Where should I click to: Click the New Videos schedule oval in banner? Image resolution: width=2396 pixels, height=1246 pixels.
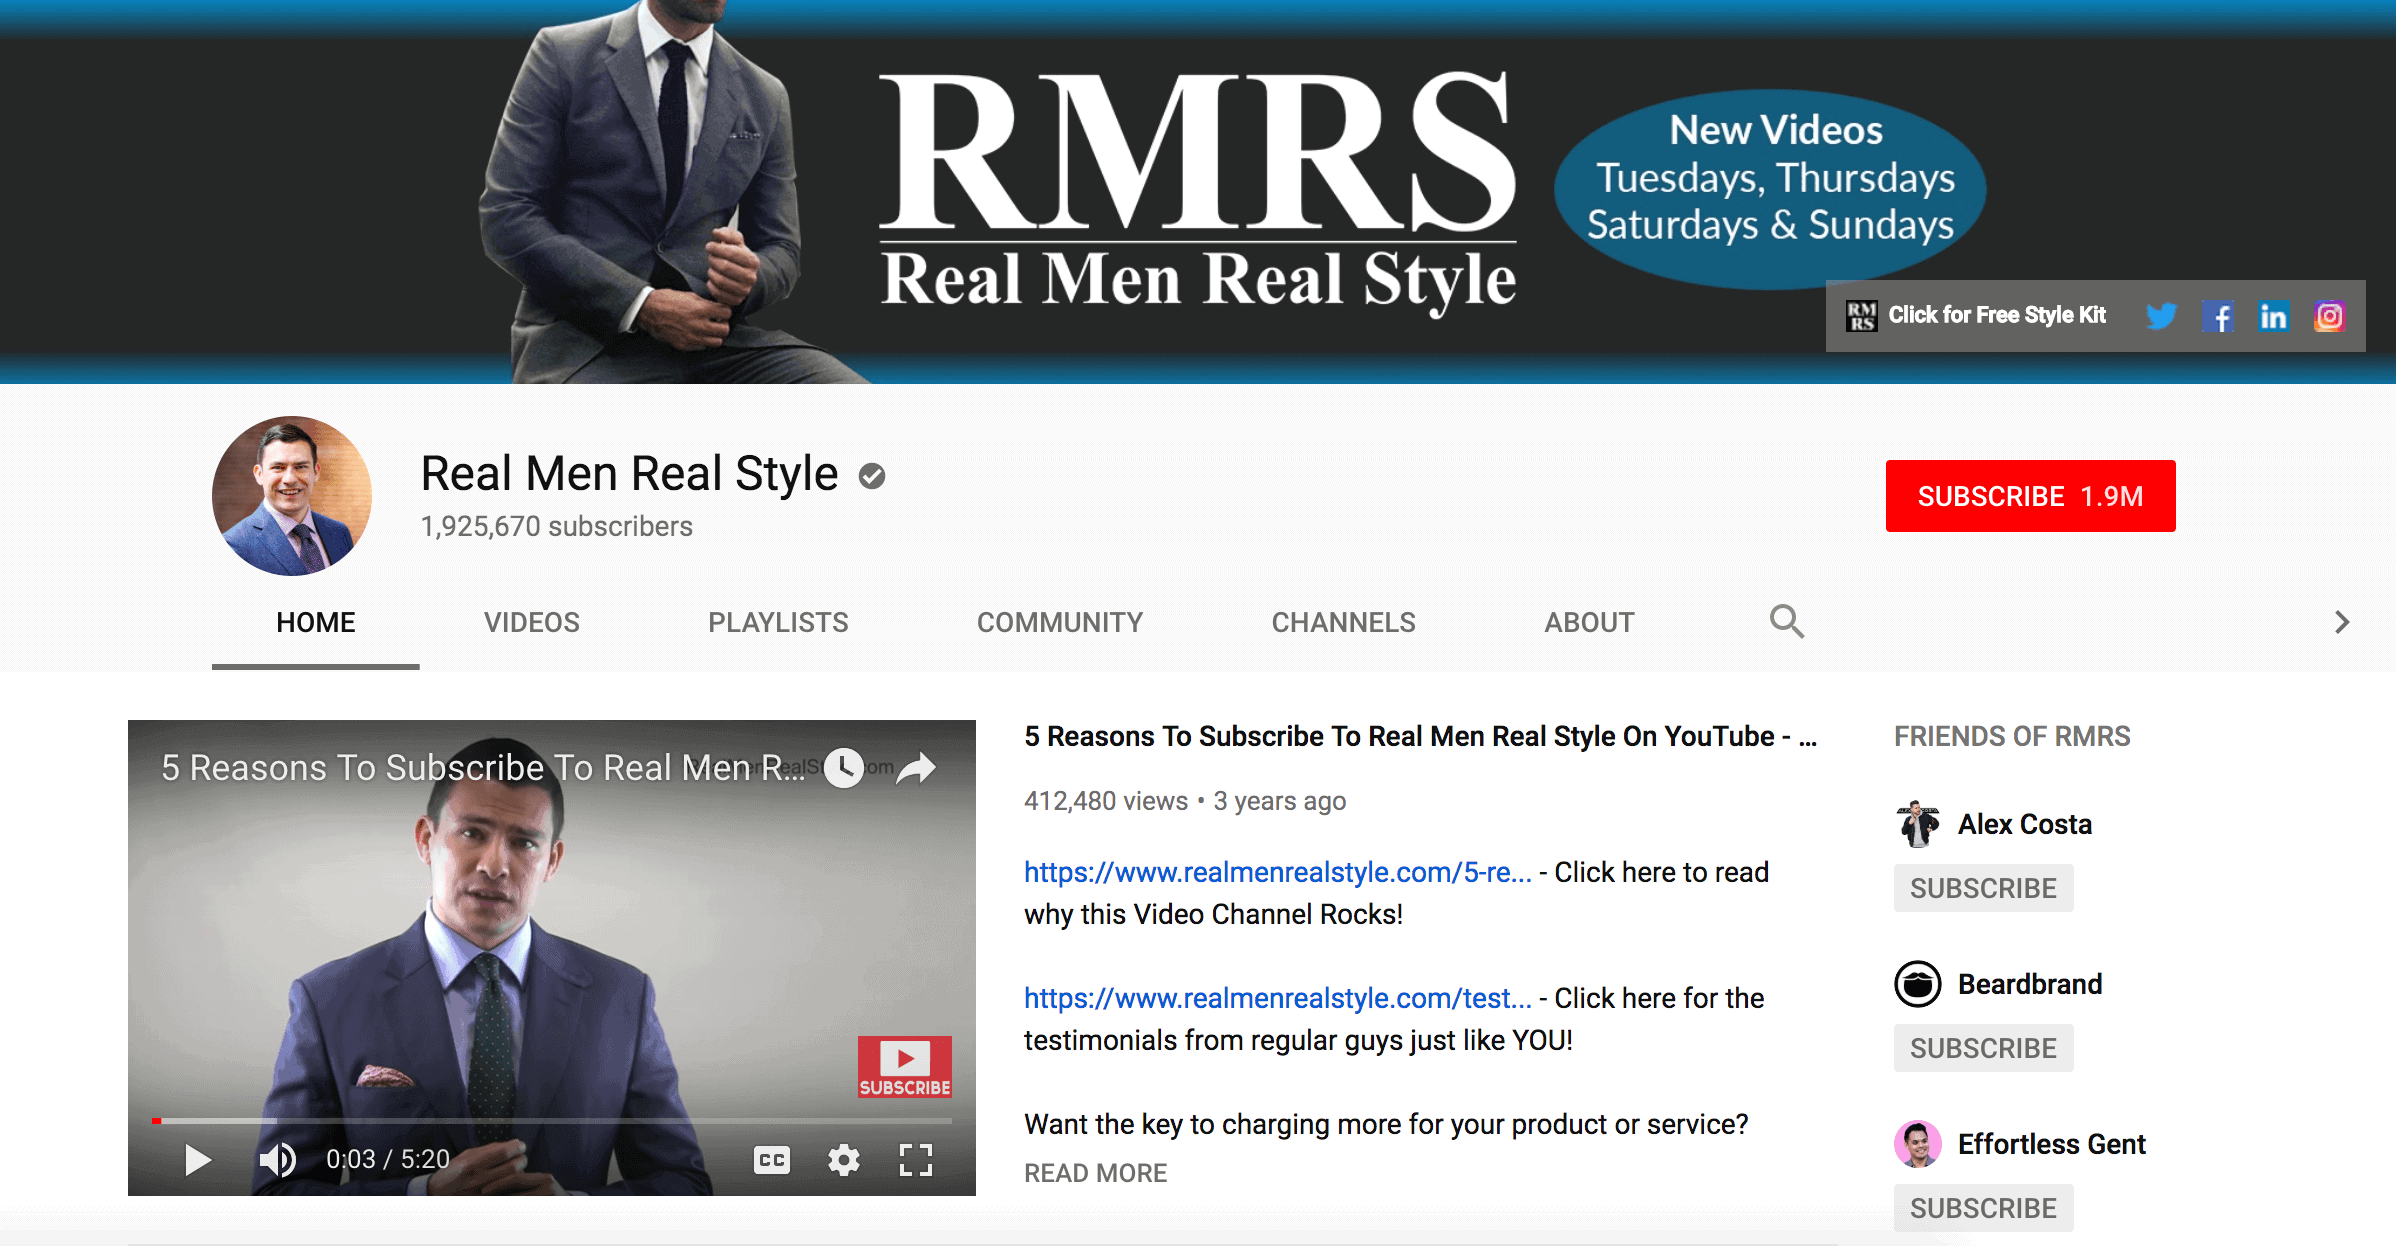pos(1770,188)
